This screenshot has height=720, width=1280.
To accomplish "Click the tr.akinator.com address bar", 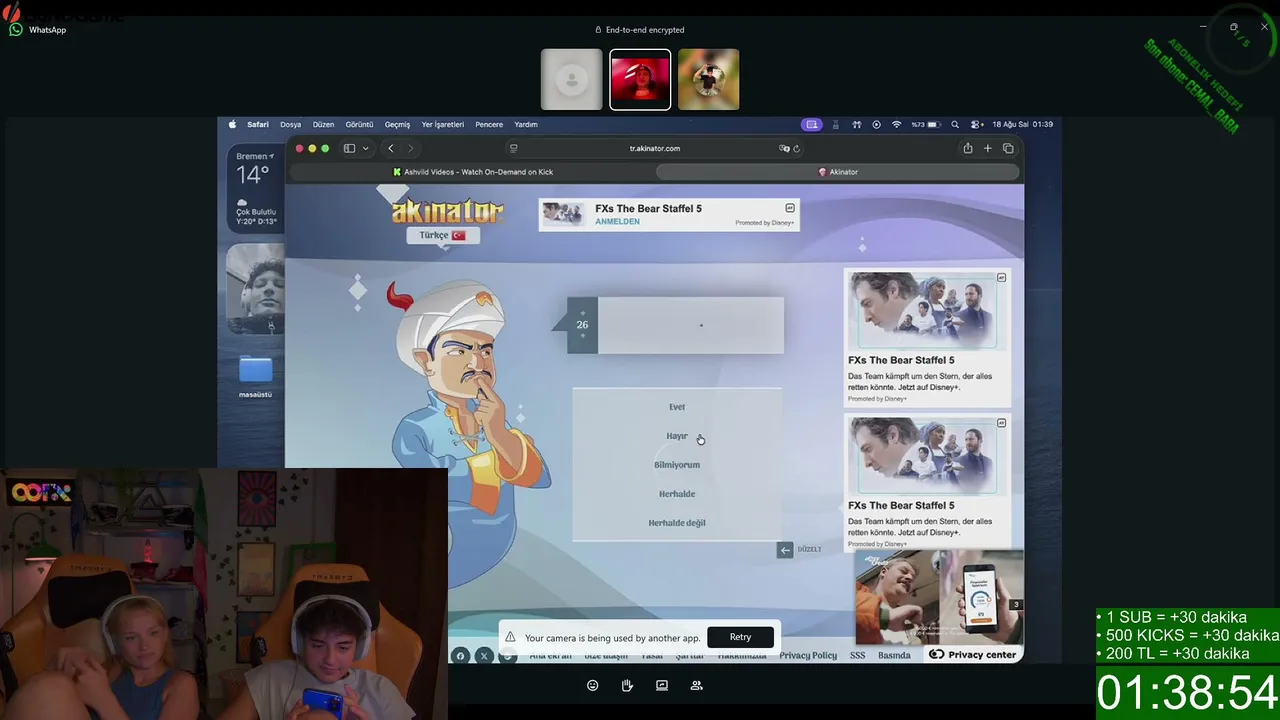I will tap(655, 148).
